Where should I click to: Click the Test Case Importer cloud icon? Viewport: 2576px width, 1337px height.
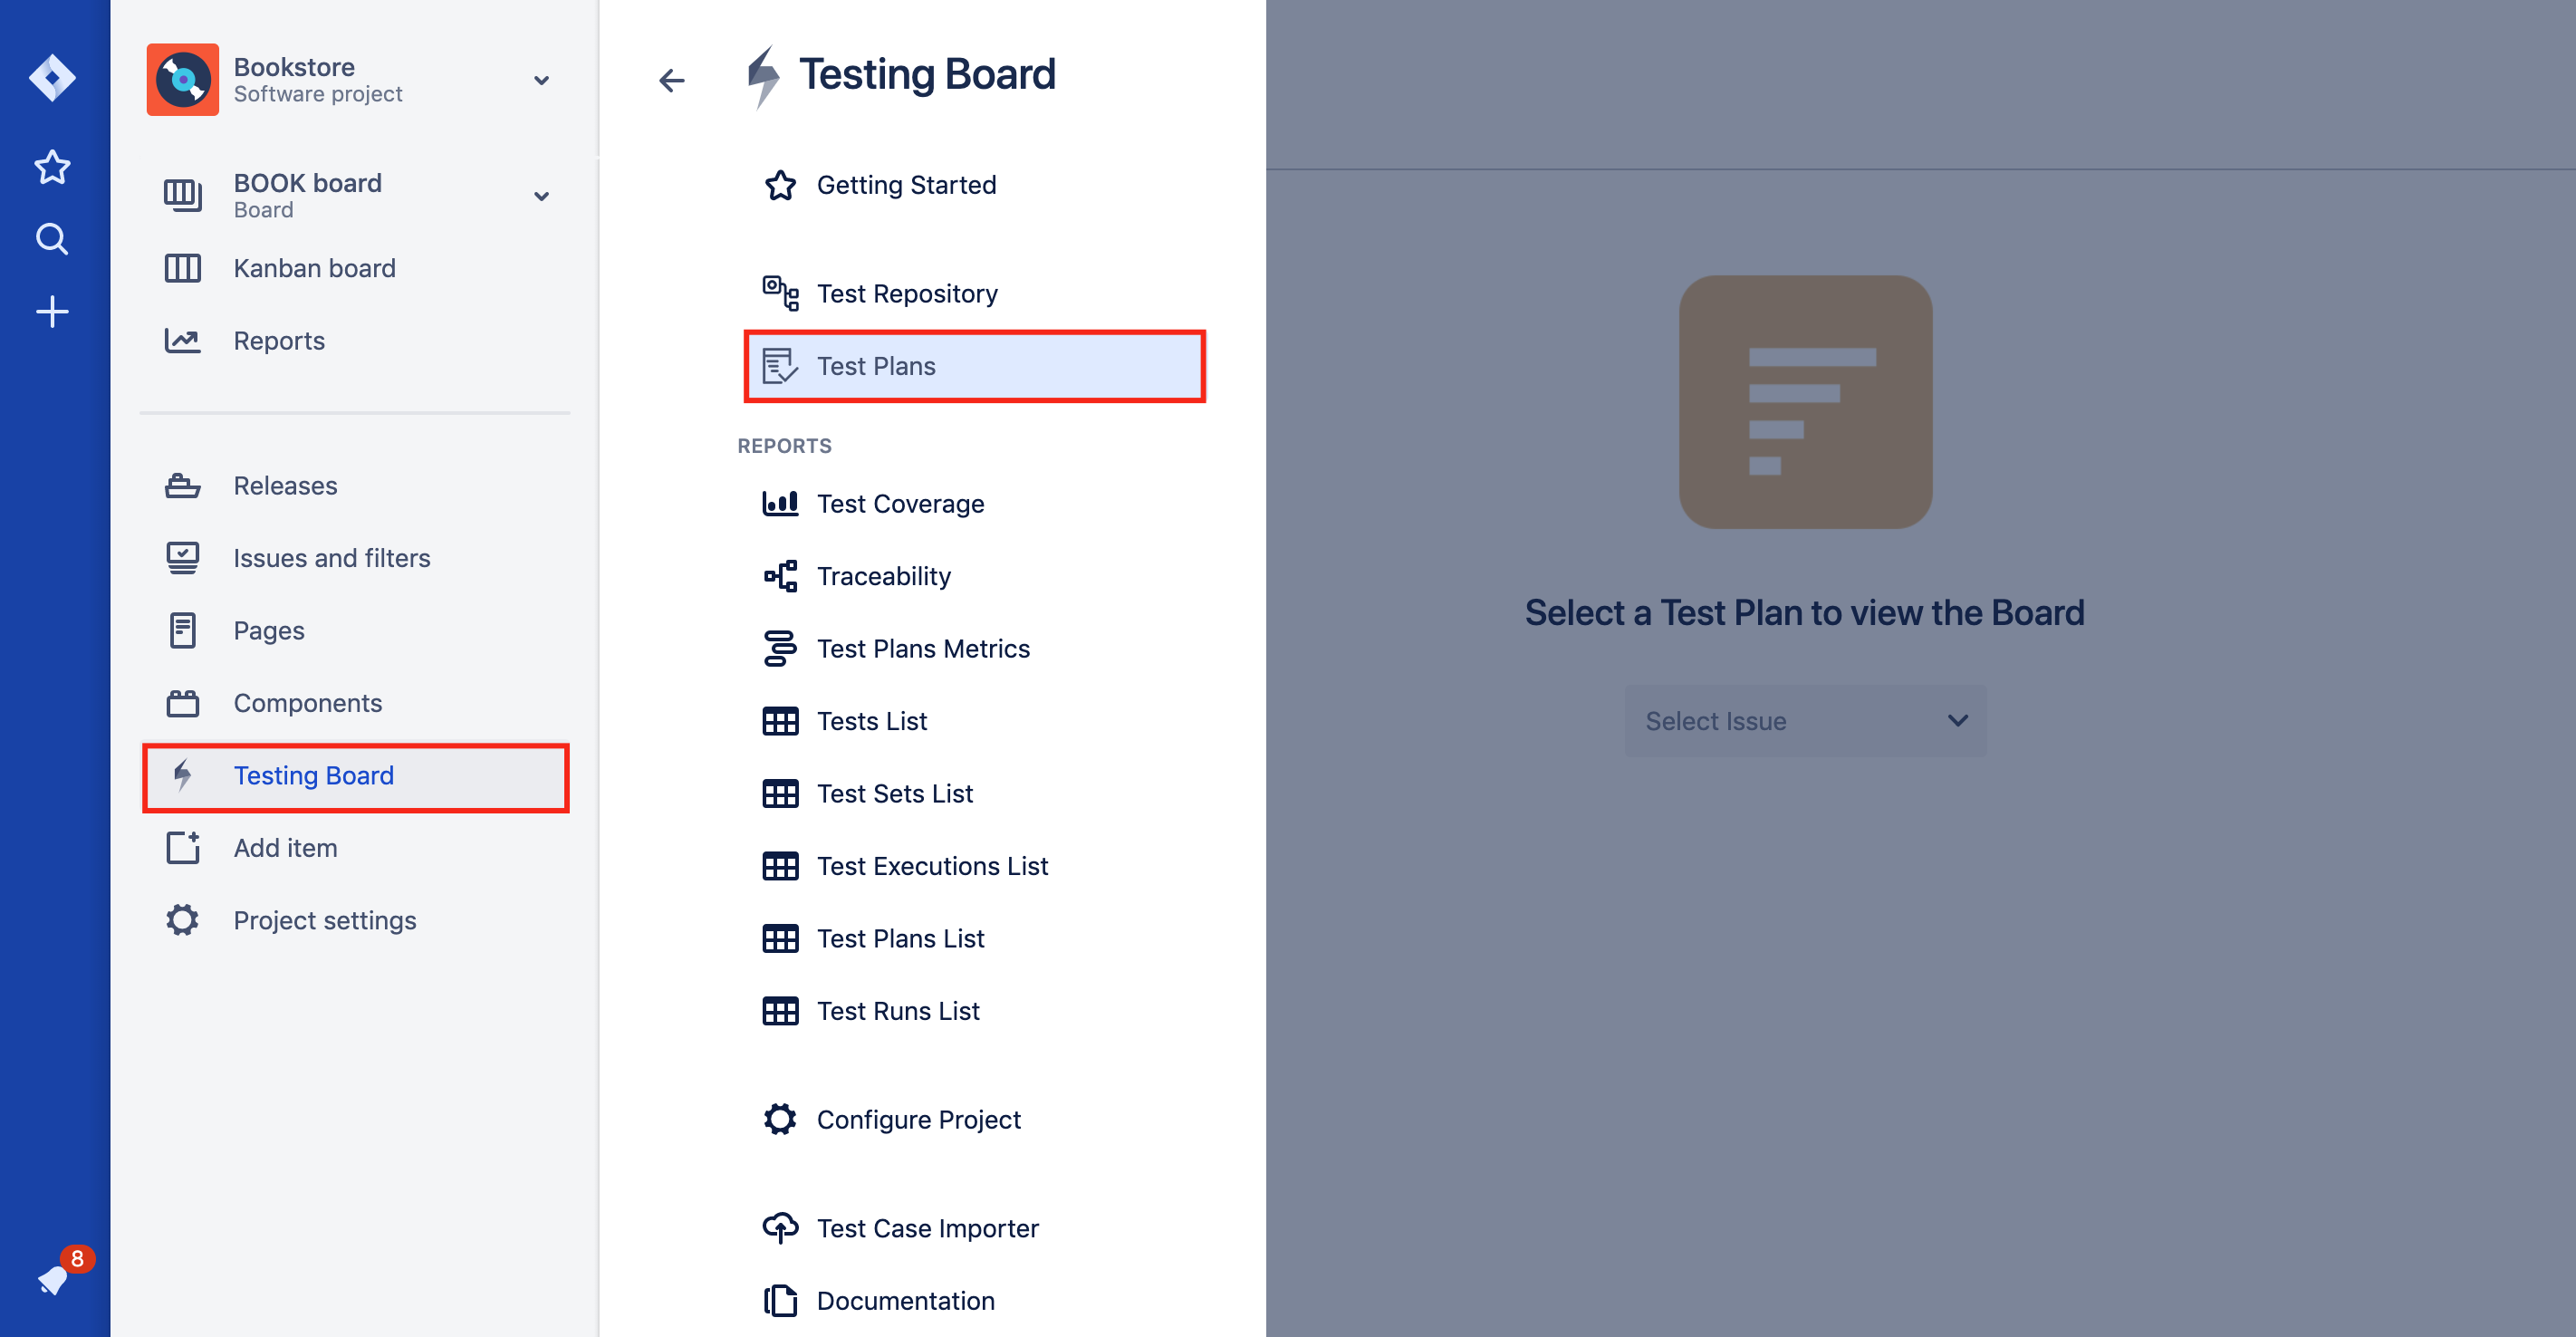pyautogui.click(x=780, y=1228)
